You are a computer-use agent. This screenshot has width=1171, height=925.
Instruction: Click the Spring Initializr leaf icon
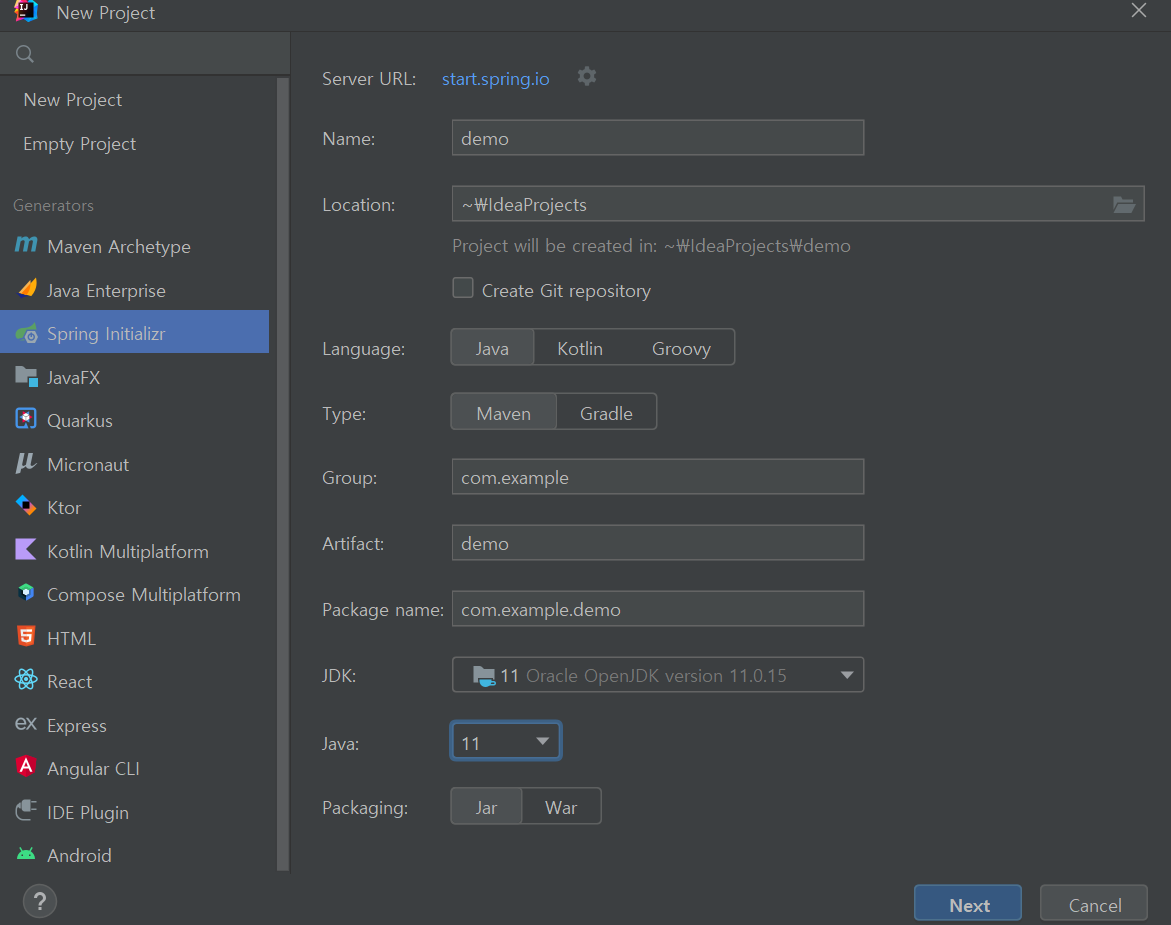[27, 333]
